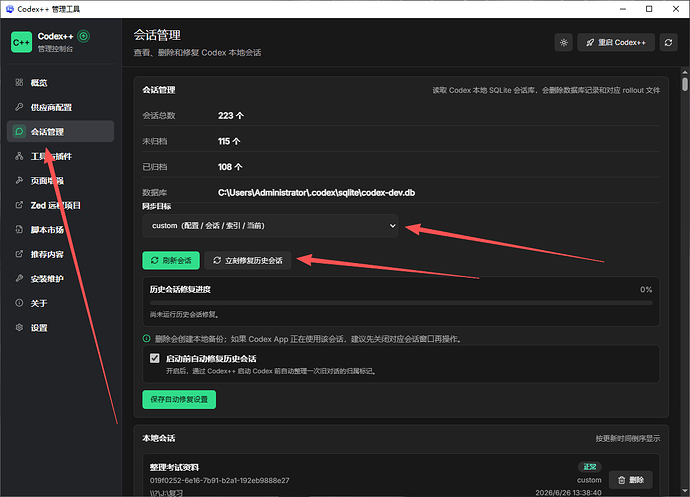Click the session ID 019f0252-6e16-7b91-b2a1-192eb9888e27
This screenshot has height=497, width=690.
(220, 480)
